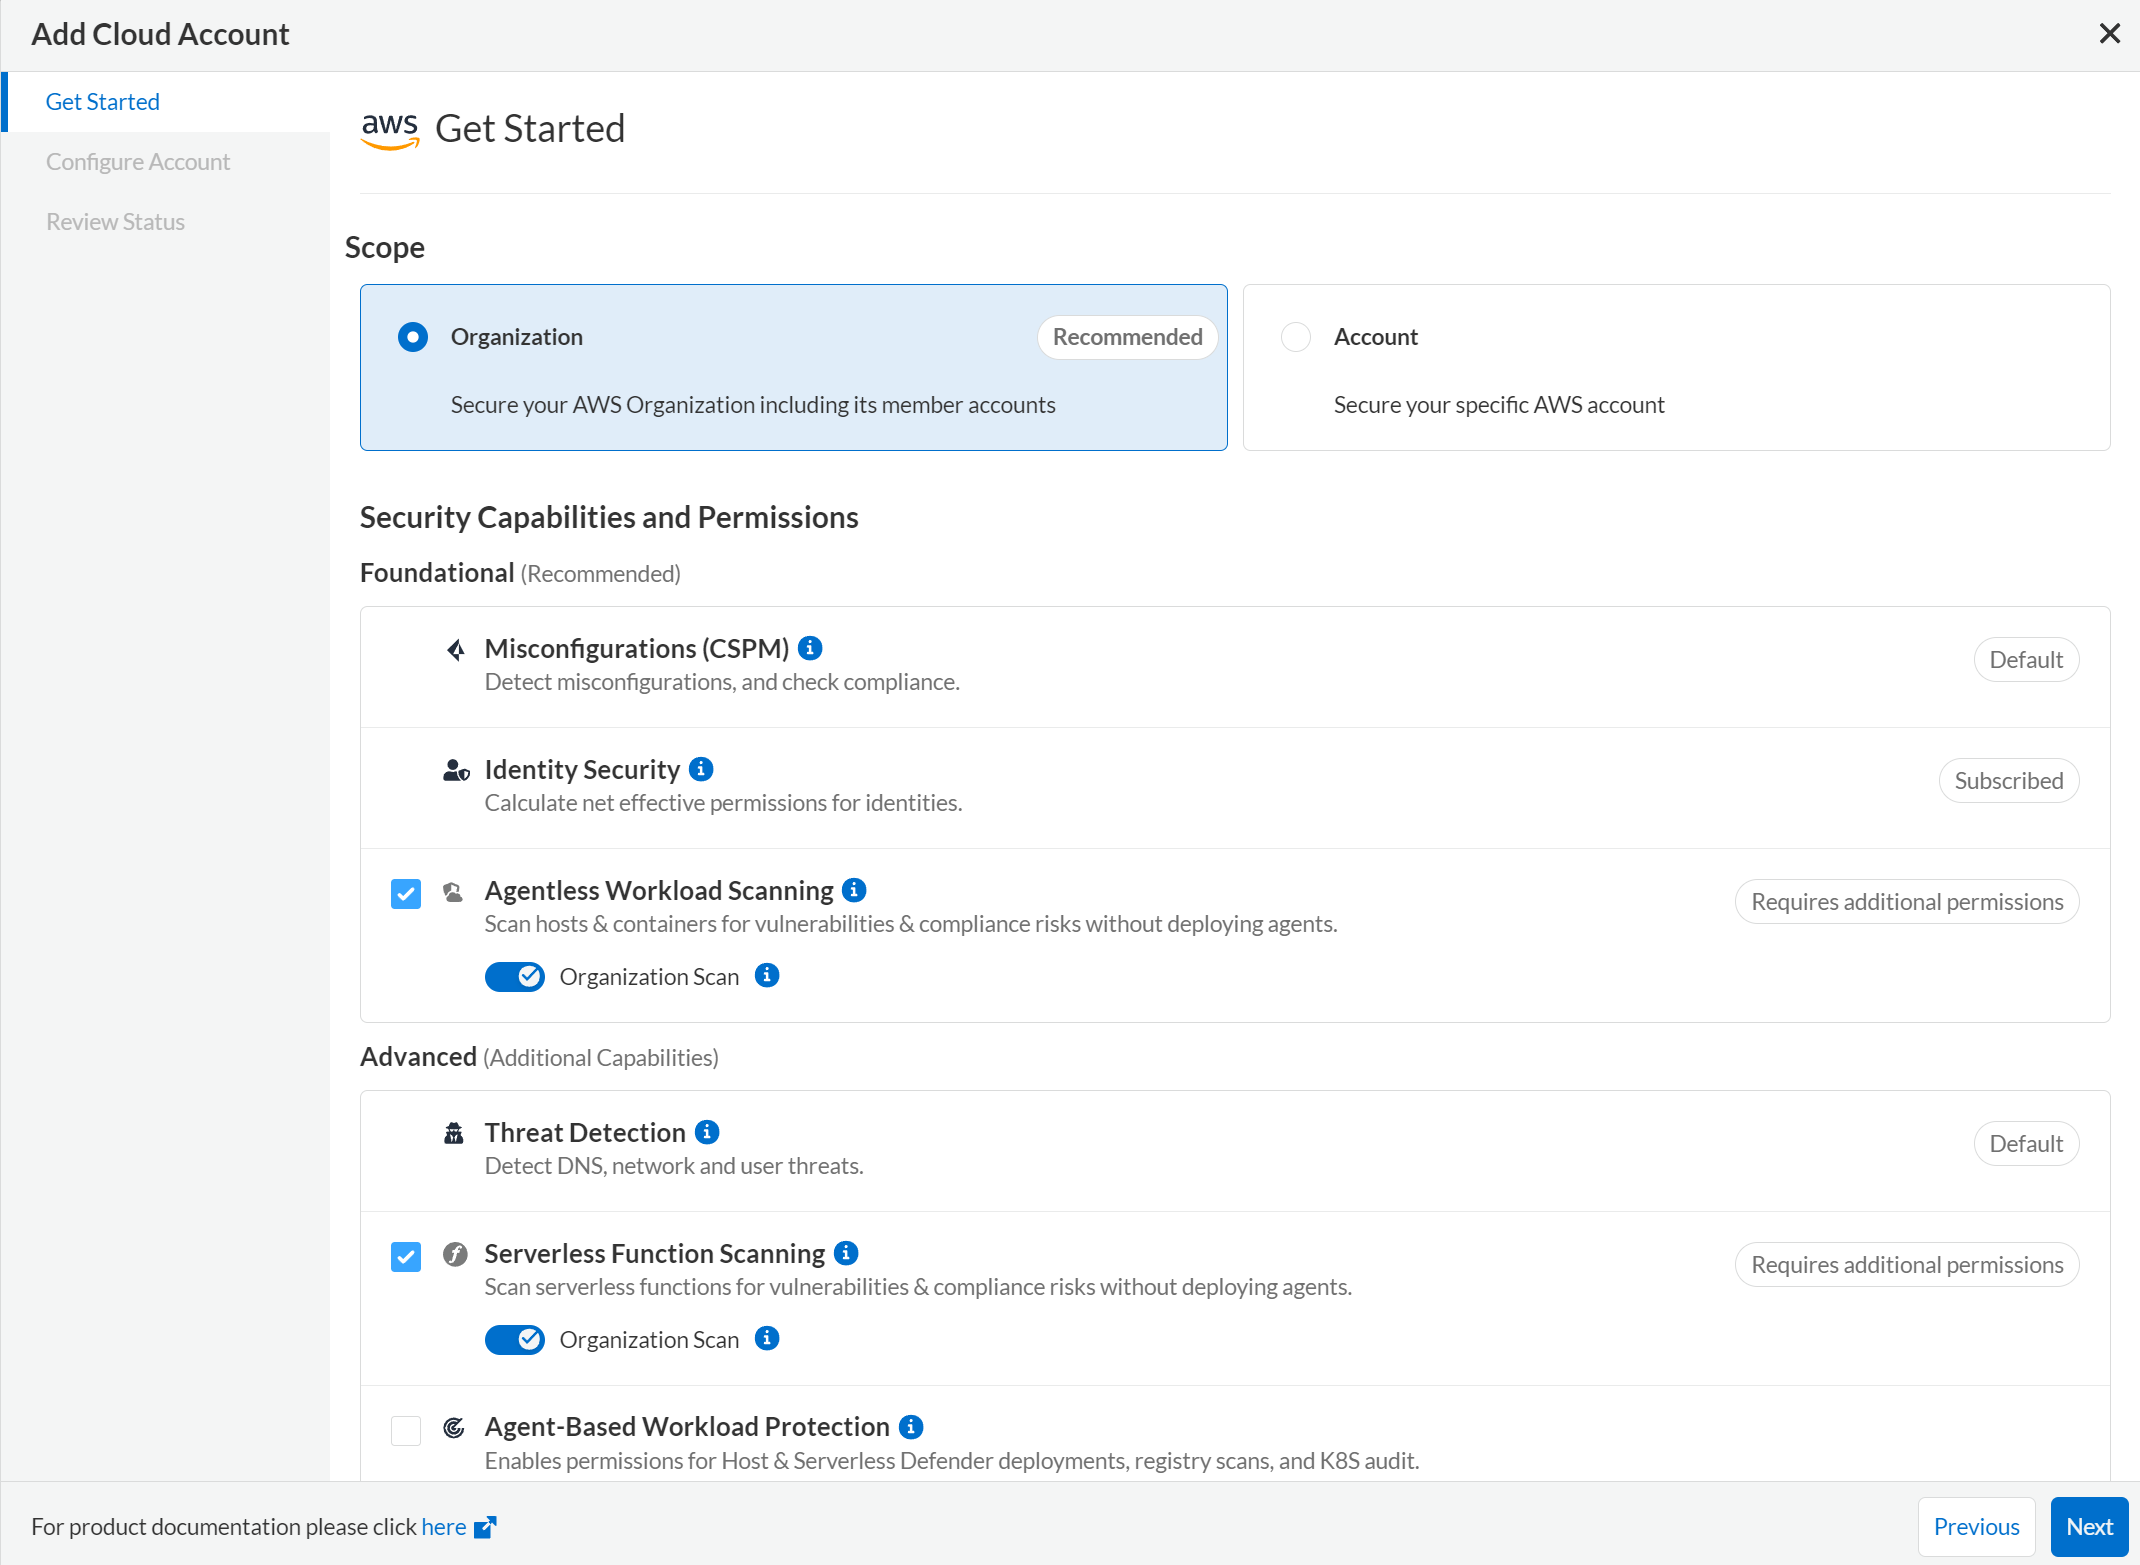Click the AWS logo in header

point(390,130)
